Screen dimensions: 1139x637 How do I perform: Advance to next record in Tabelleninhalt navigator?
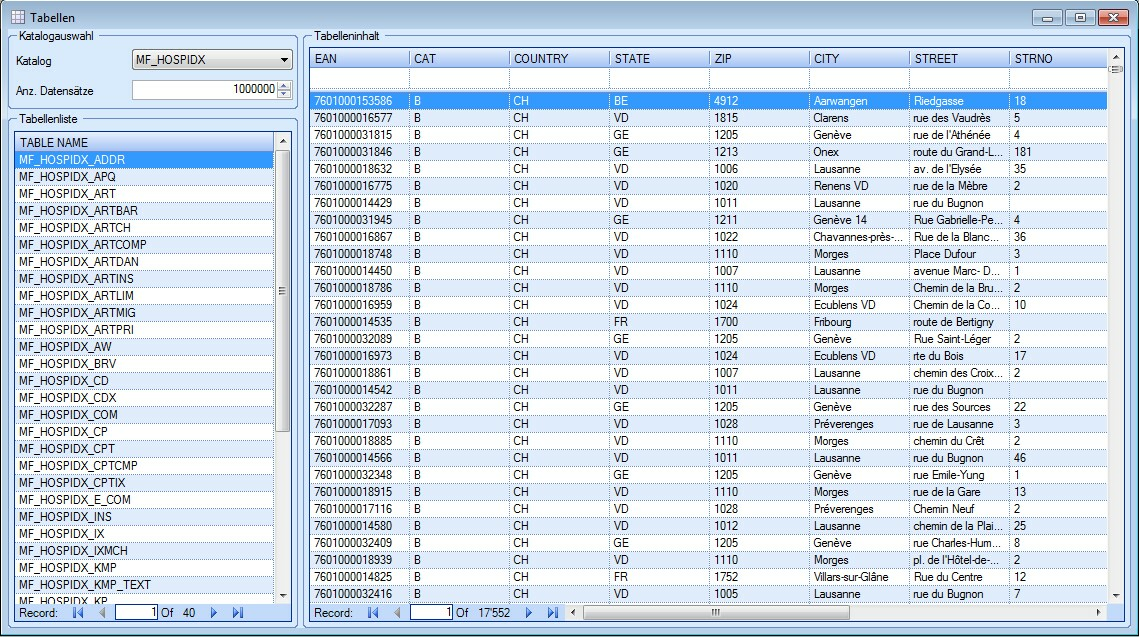pos(529,612)
